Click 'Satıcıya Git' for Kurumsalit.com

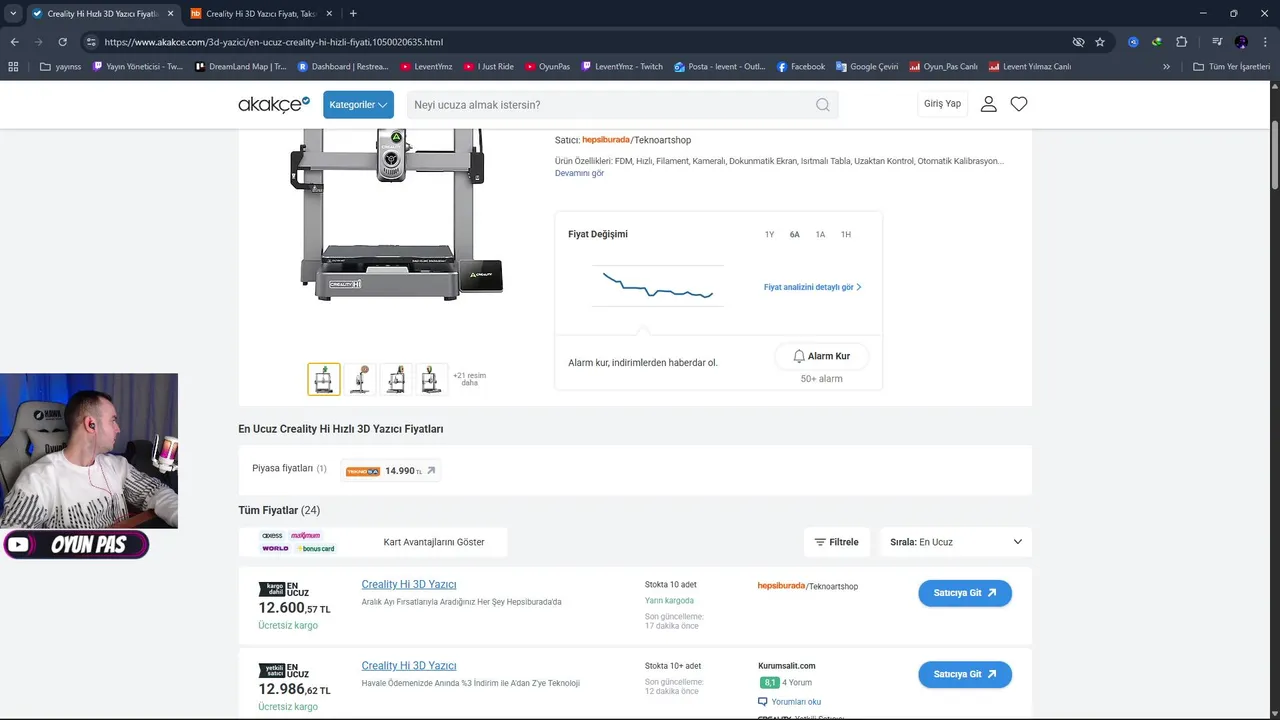(x=965, y=674)
